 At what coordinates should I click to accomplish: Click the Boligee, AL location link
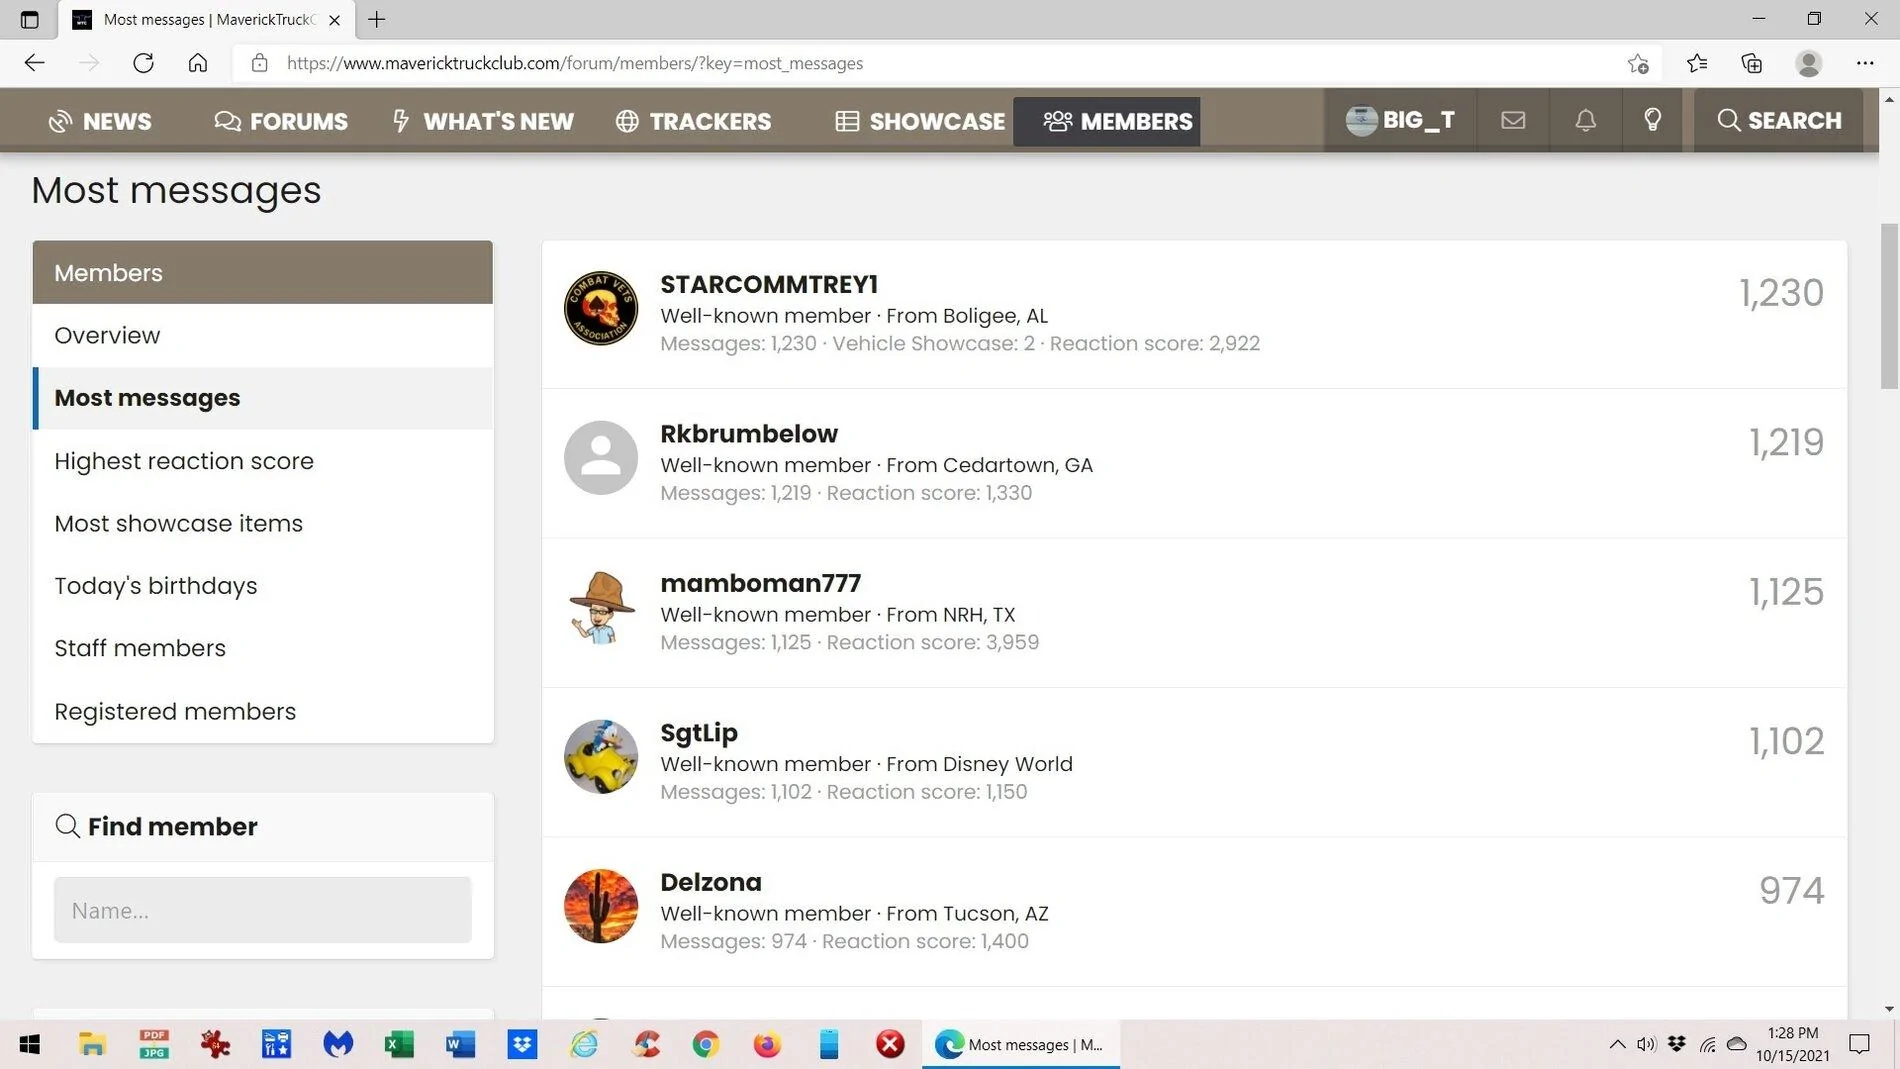995,316
